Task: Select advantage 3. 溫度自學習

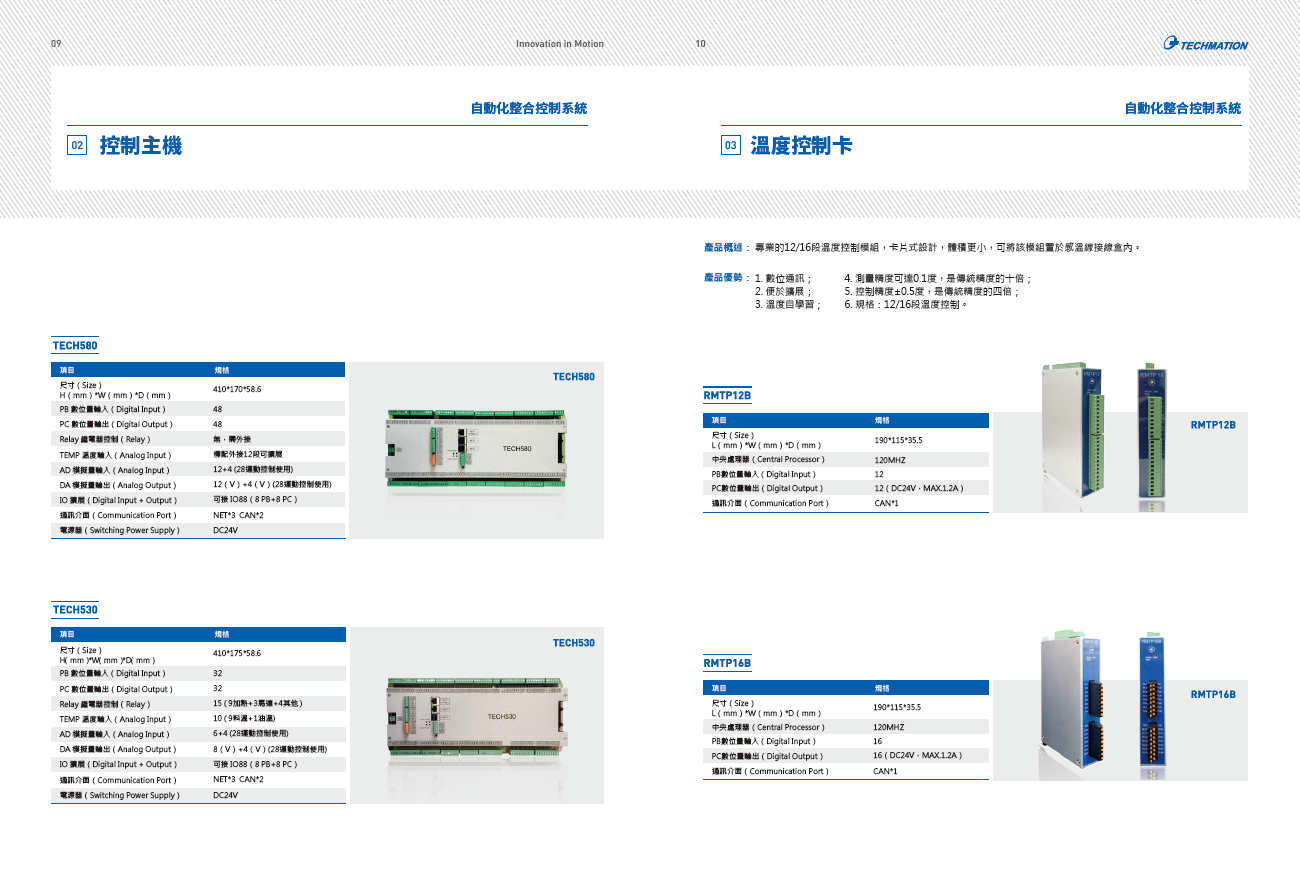Action: click(788, 304)
